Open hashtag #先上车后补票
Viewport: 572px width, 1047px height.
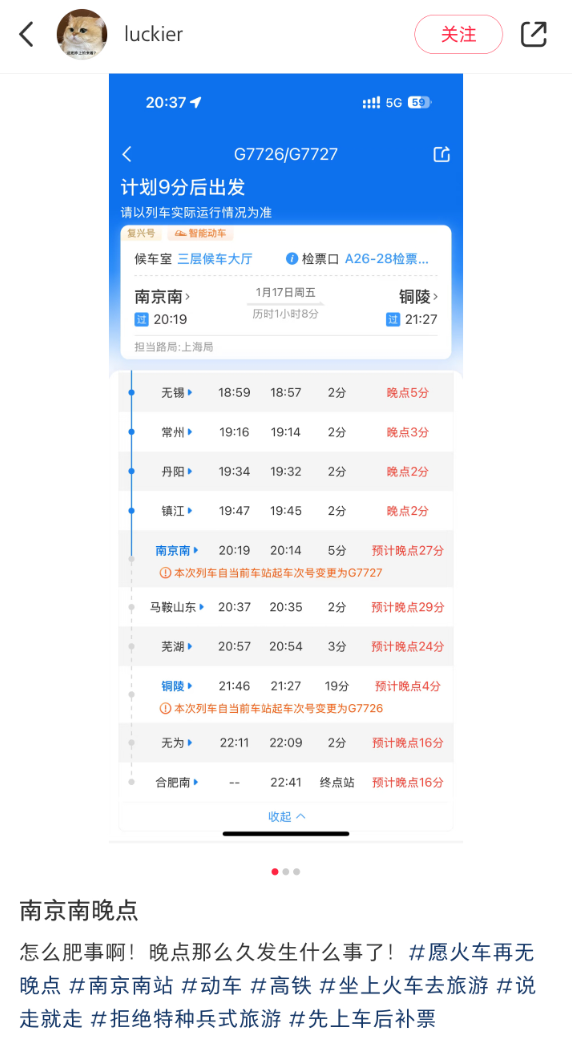362,1018
